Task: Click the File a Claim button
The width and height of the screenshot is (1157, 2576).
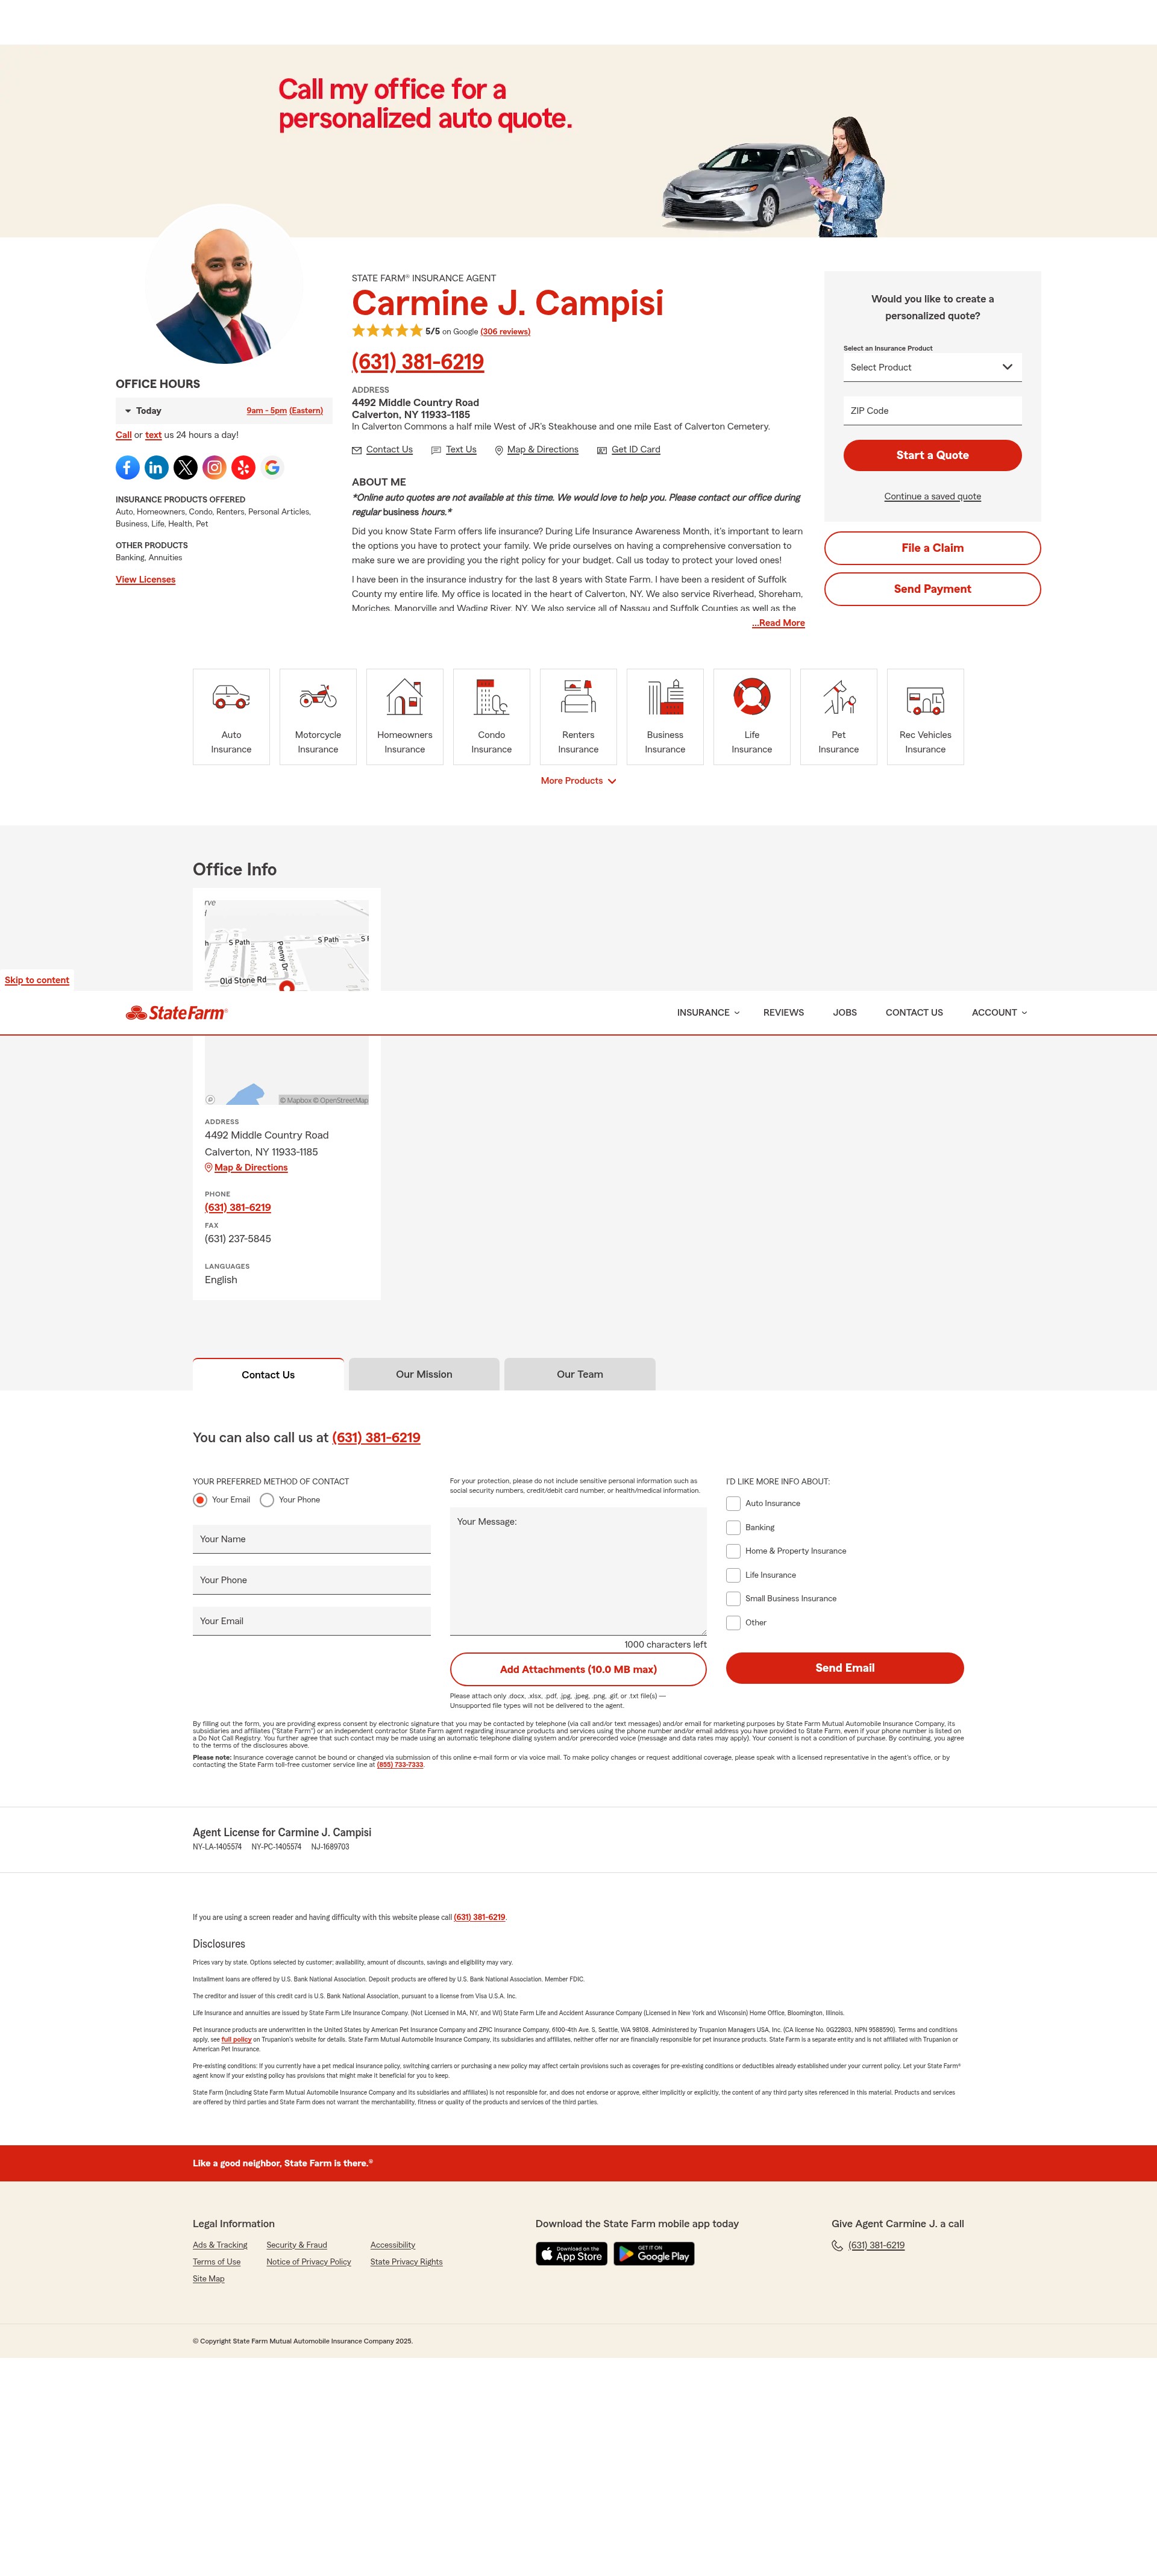Action: tap(932, 548)
